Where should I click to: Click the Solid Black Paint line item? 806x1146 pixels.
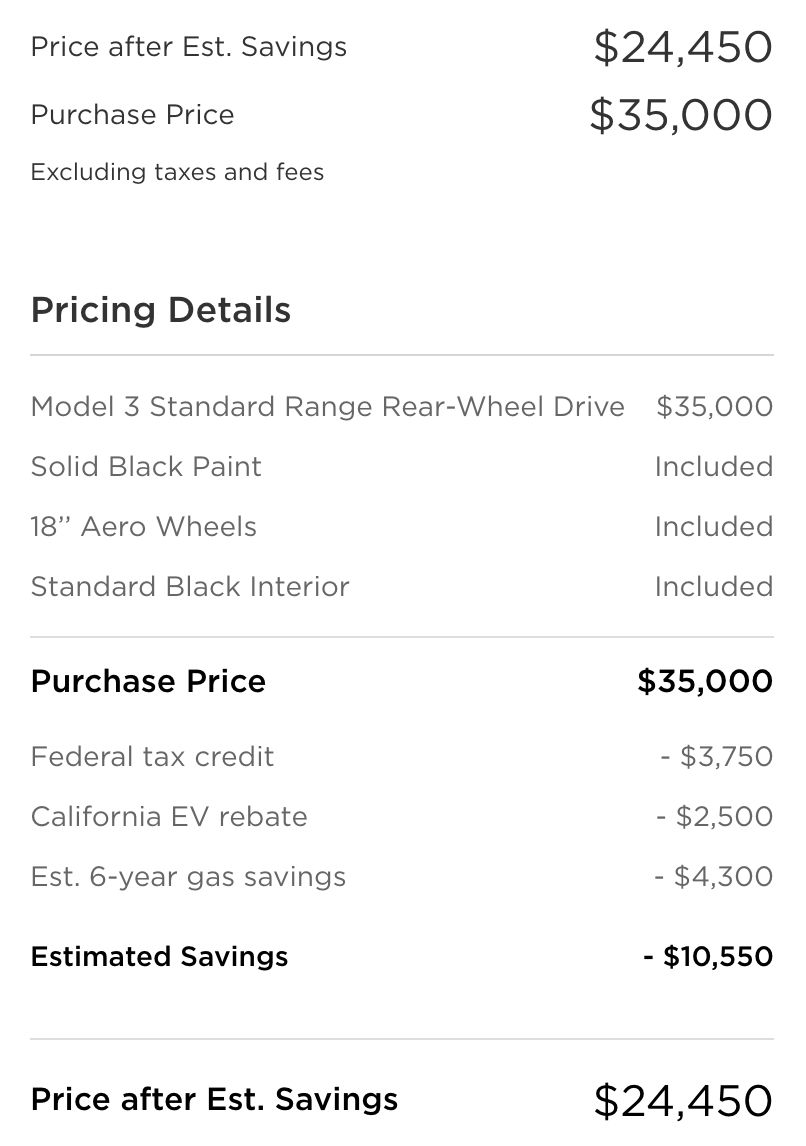point(402,466)
